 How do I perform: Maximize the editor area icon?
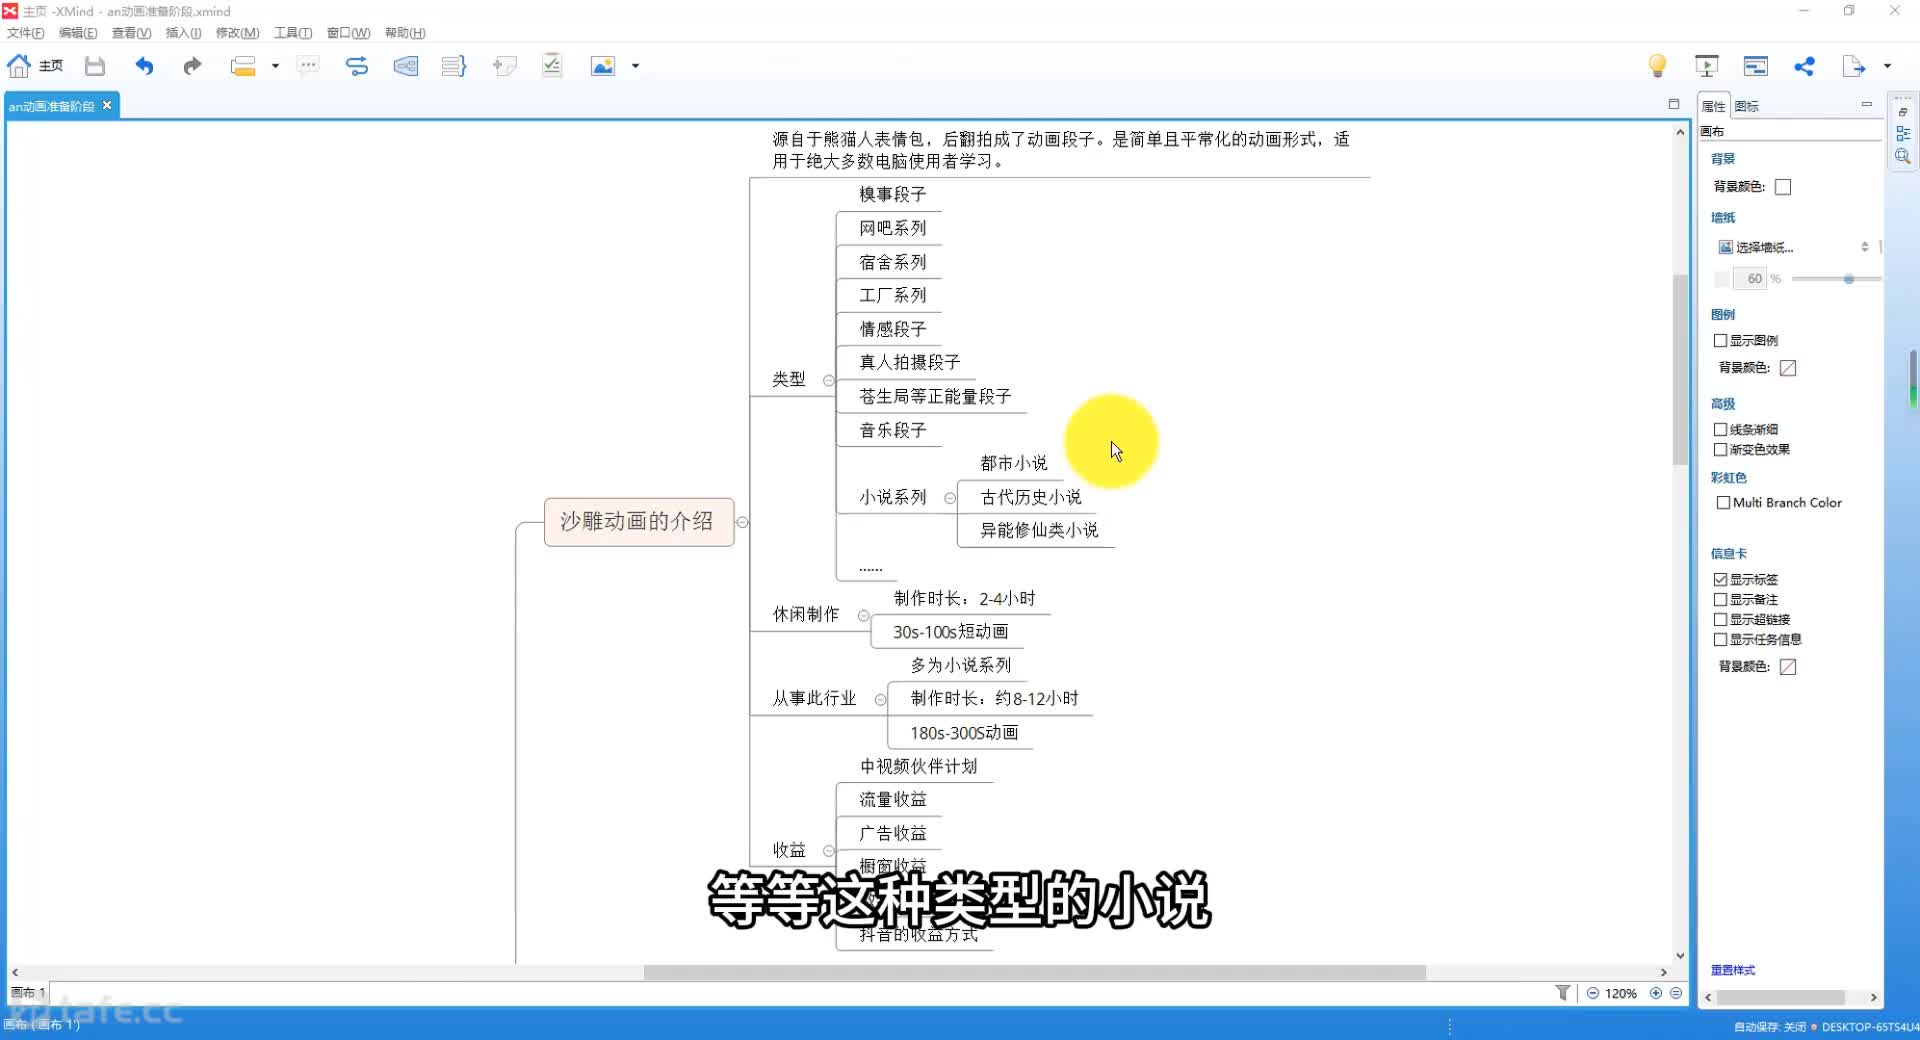click(1674, 104)
